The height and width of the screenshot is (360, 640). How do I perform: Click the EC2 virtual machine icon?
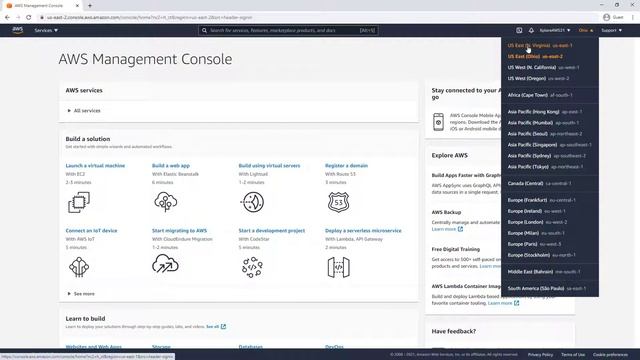click(x=79, y=202)
